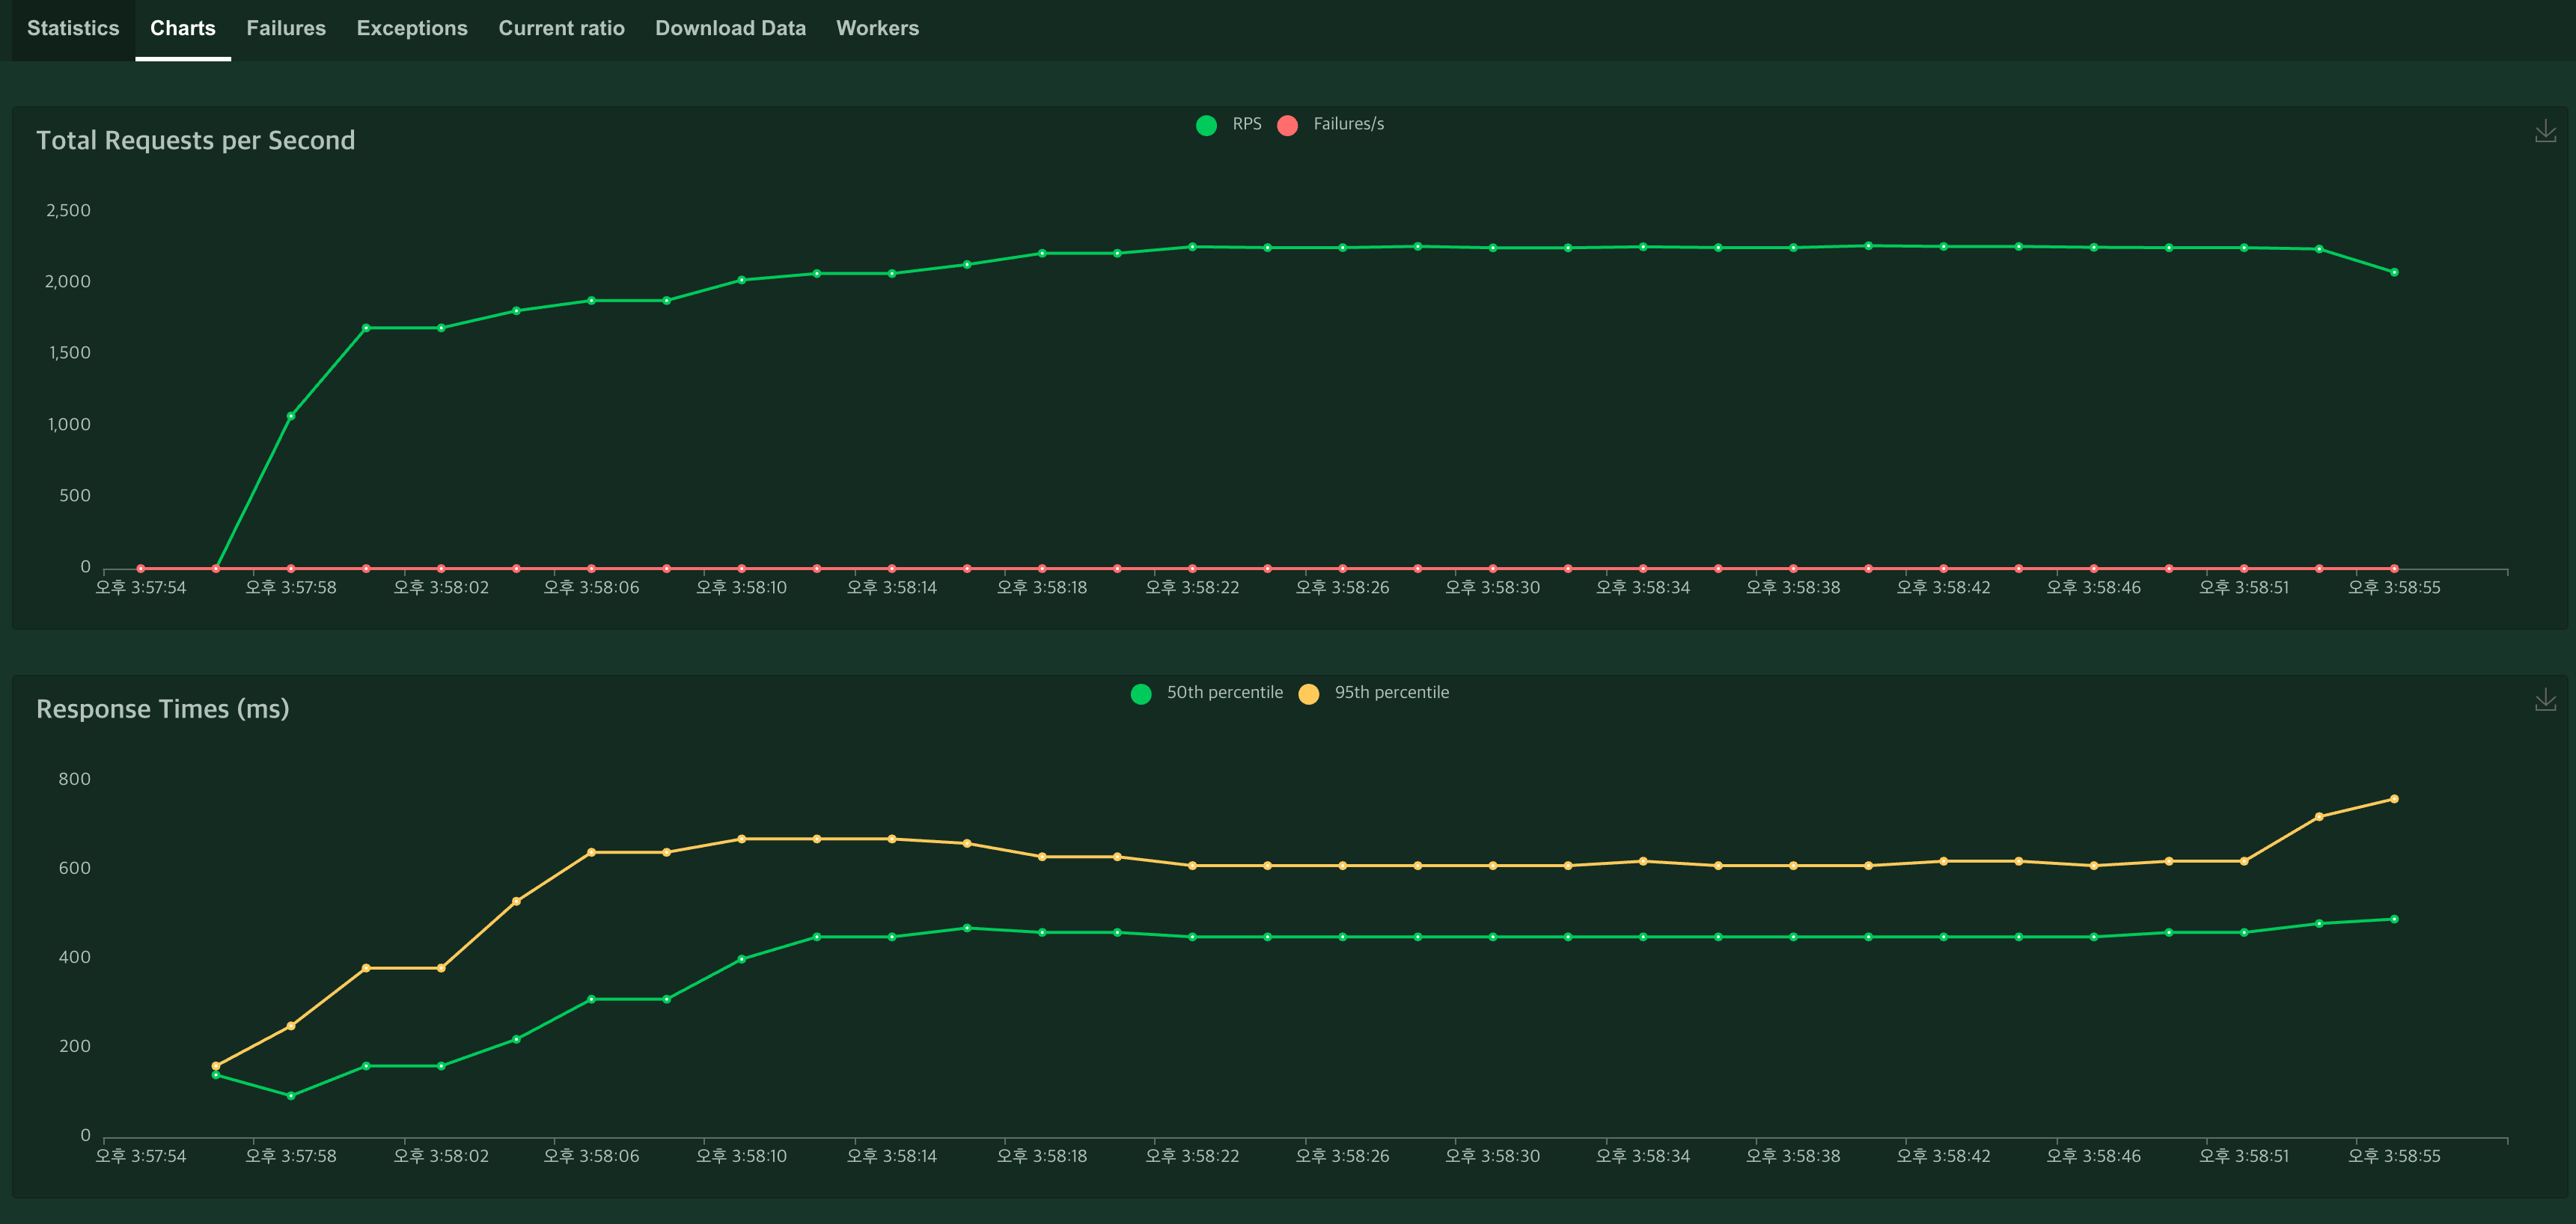Select the Charts tab
The image size is (2576, 1224).
click(x=183, y=28)
